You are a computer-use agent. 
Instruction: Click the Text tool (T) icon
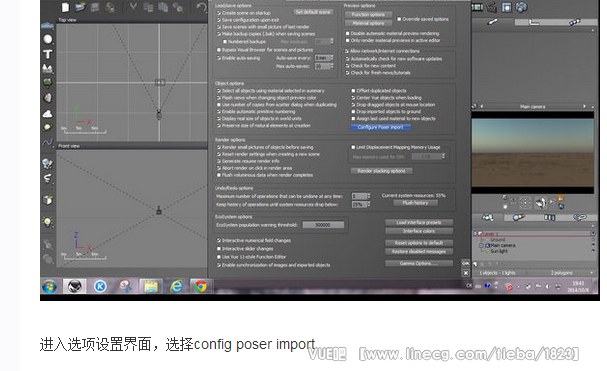click(x=48, y=54)
